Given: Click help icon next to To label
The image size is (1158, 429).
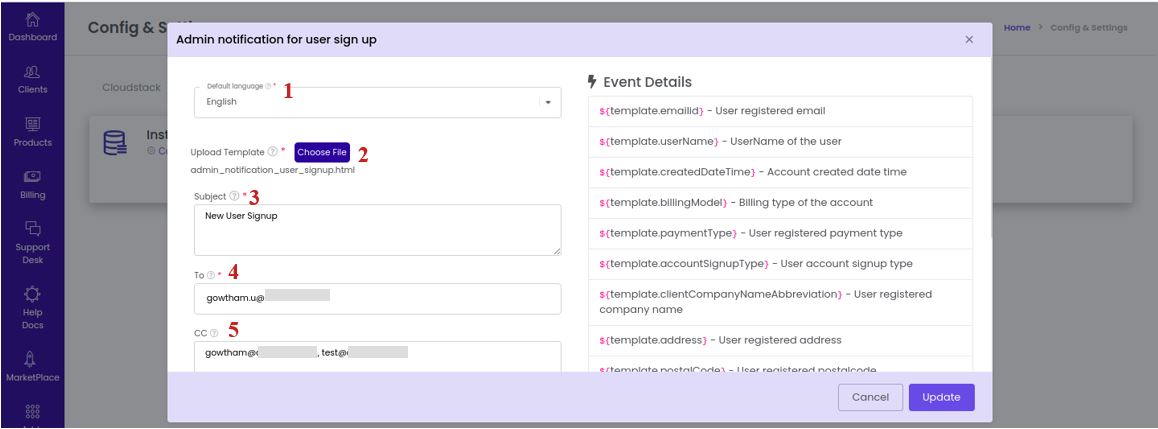Looking at the screenshot, I should point(210,275).
